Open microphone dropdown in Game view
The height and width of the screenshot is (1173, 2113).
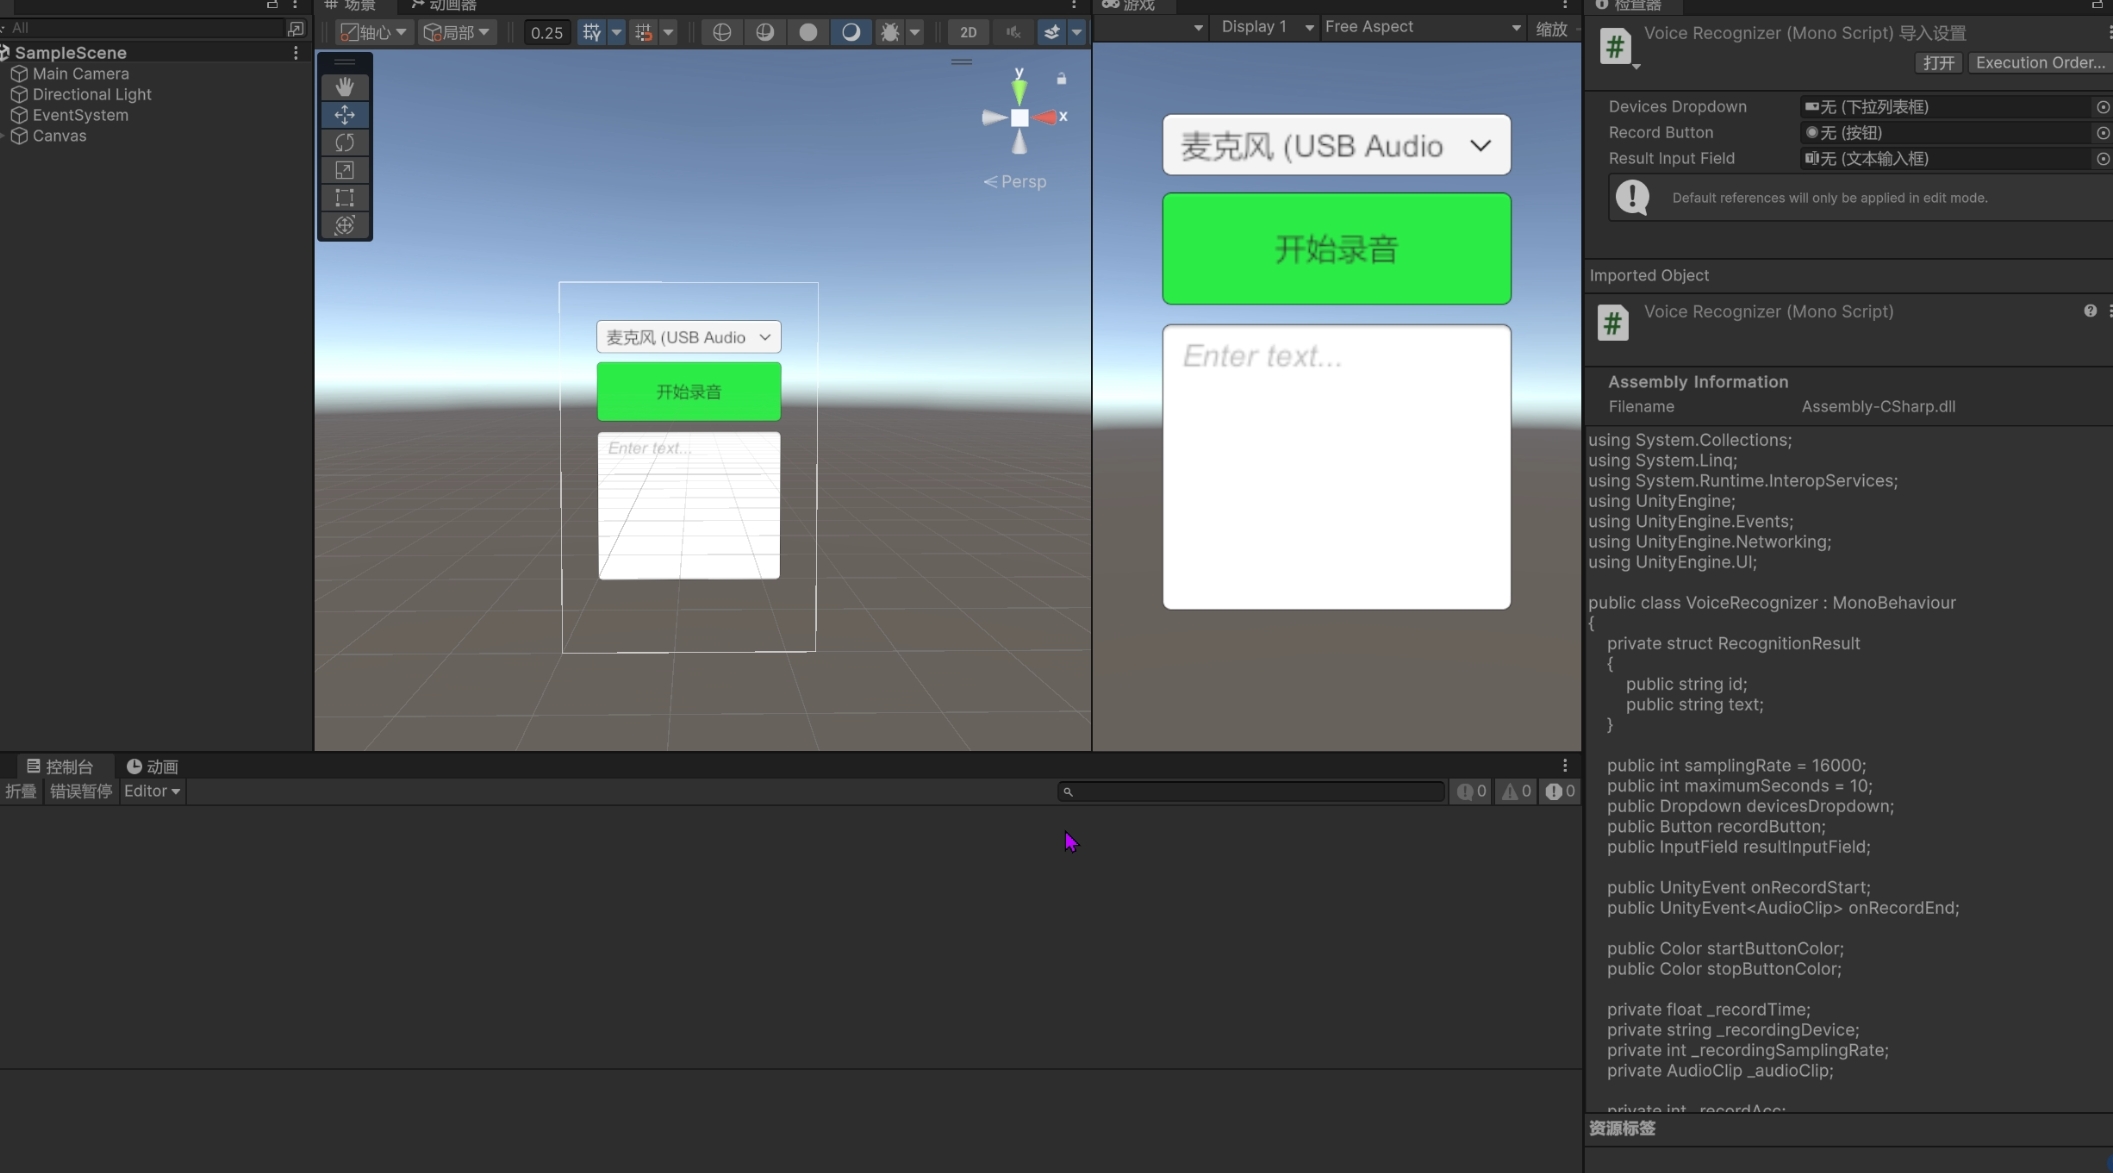(x=1336, y=146)
